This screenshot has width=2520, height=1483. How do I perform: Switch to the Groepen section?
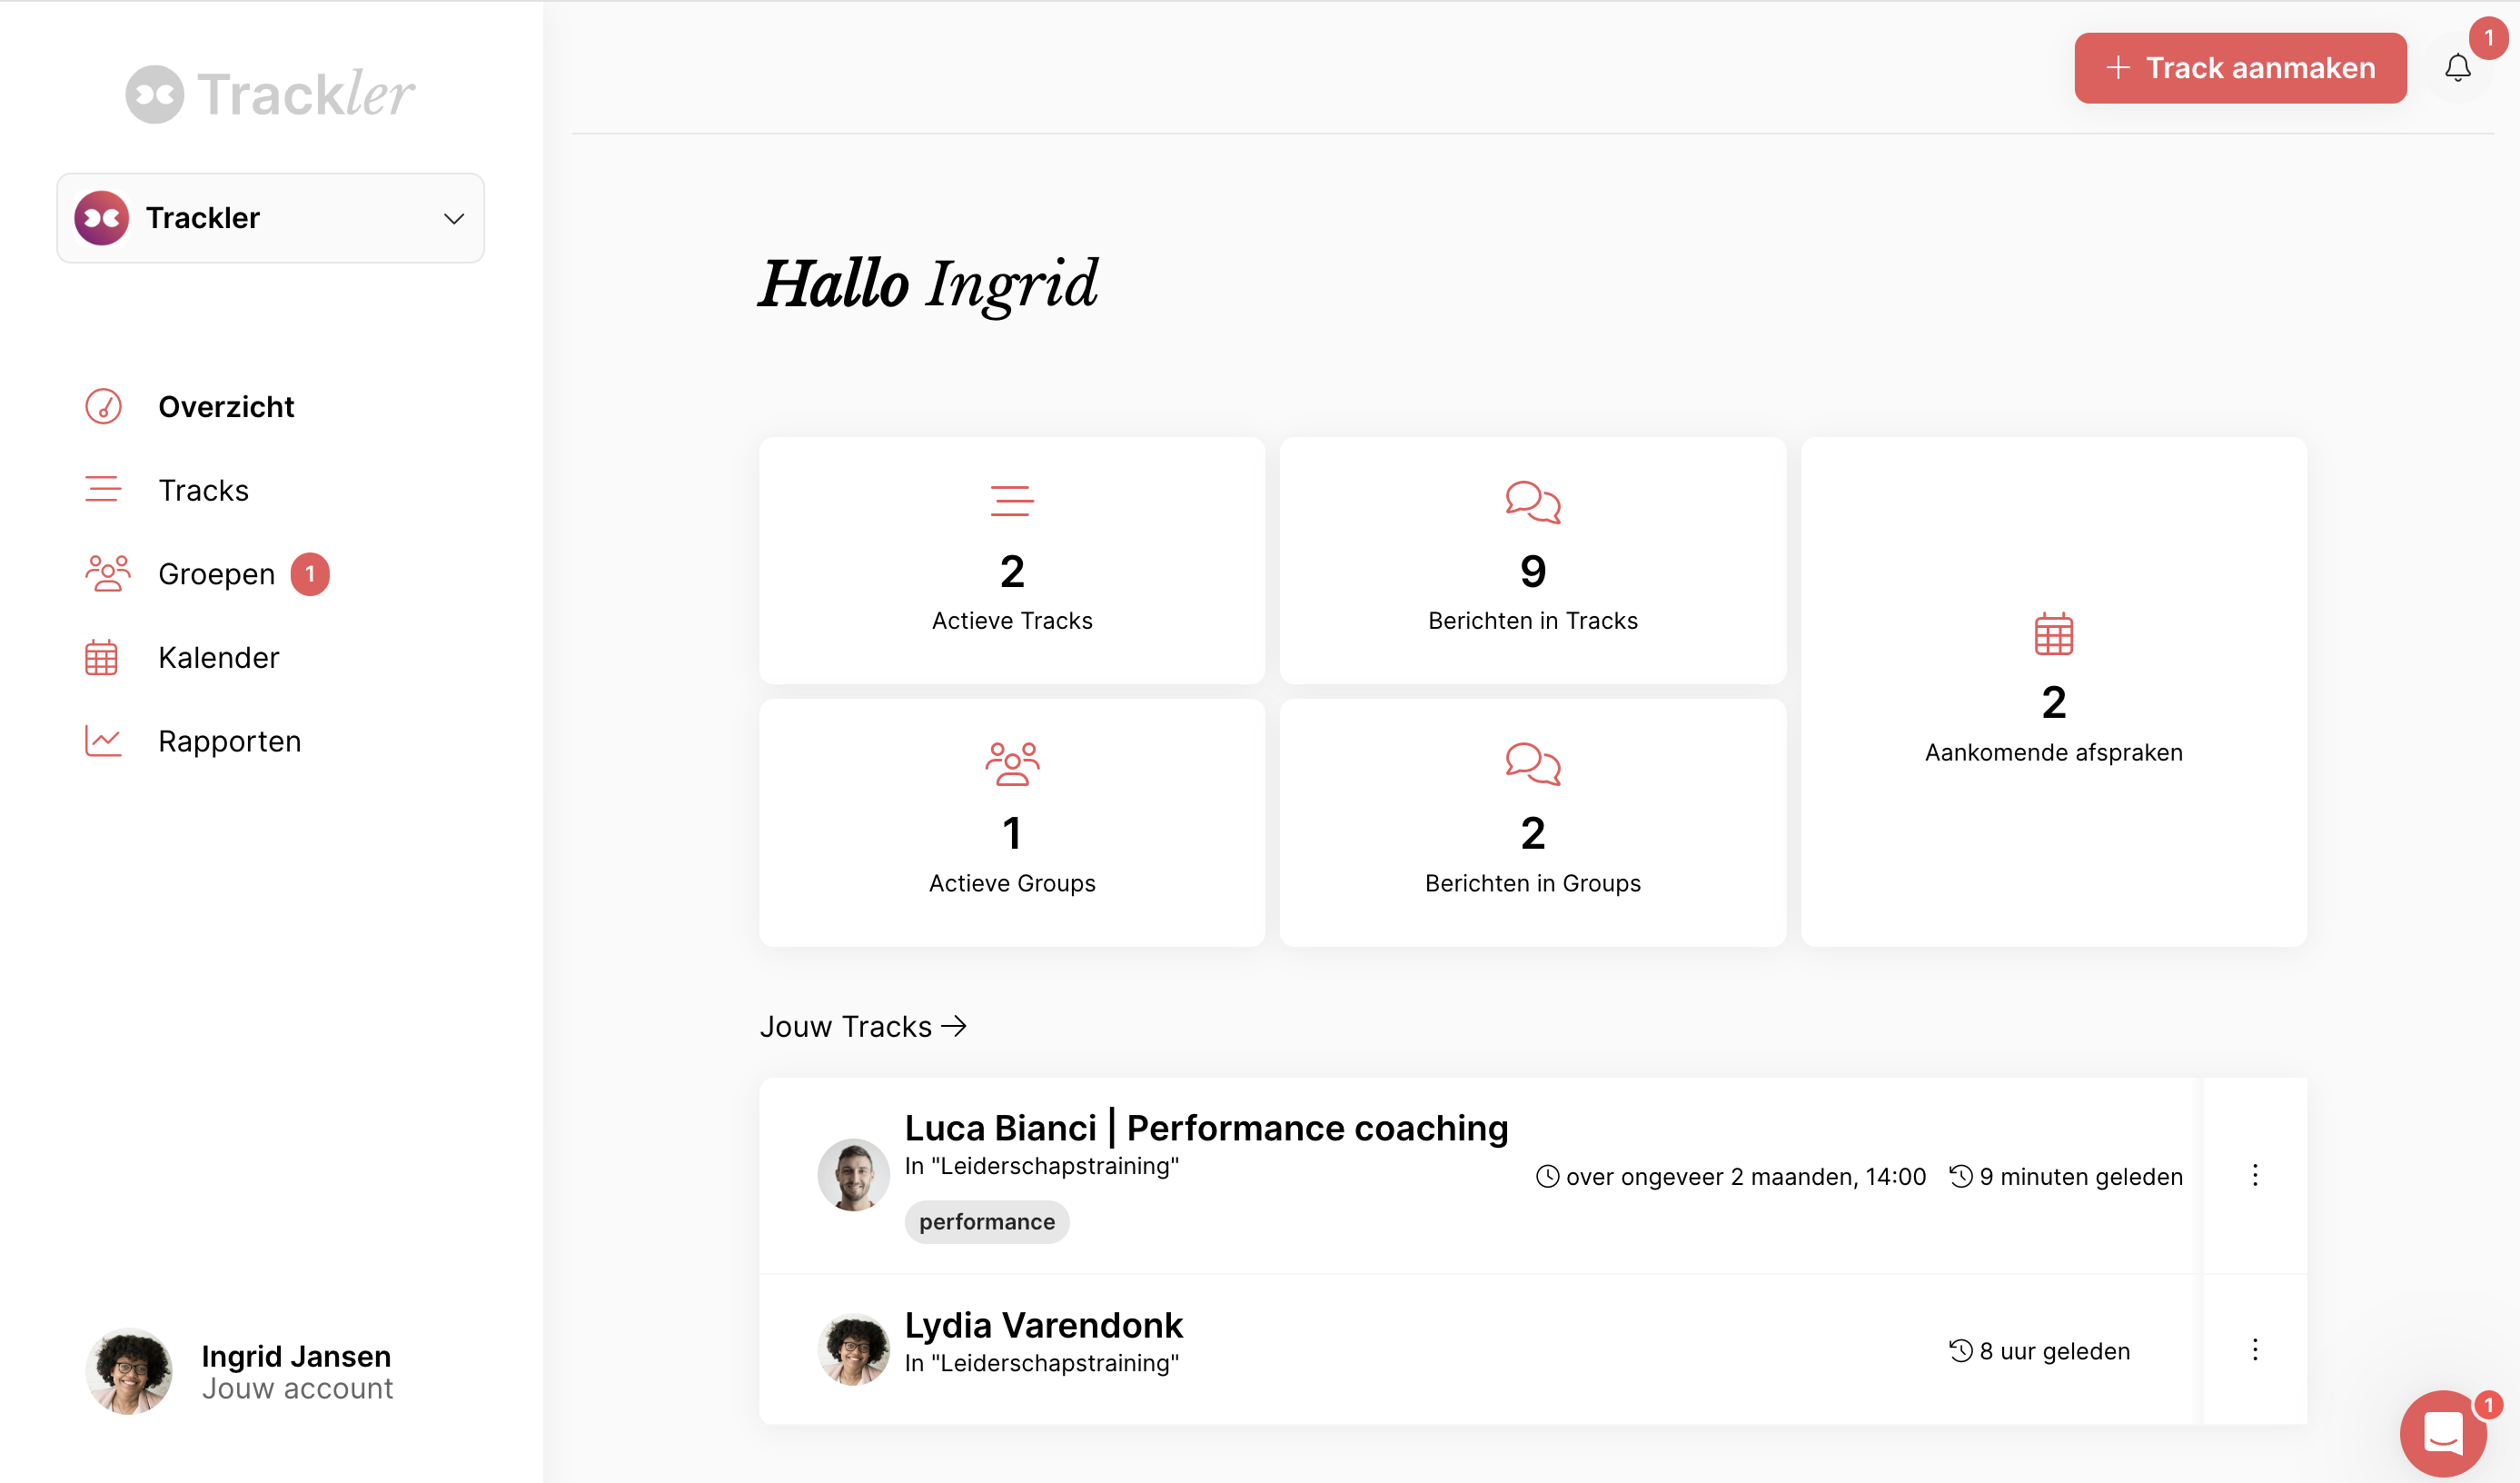click(x=216, y=573)
